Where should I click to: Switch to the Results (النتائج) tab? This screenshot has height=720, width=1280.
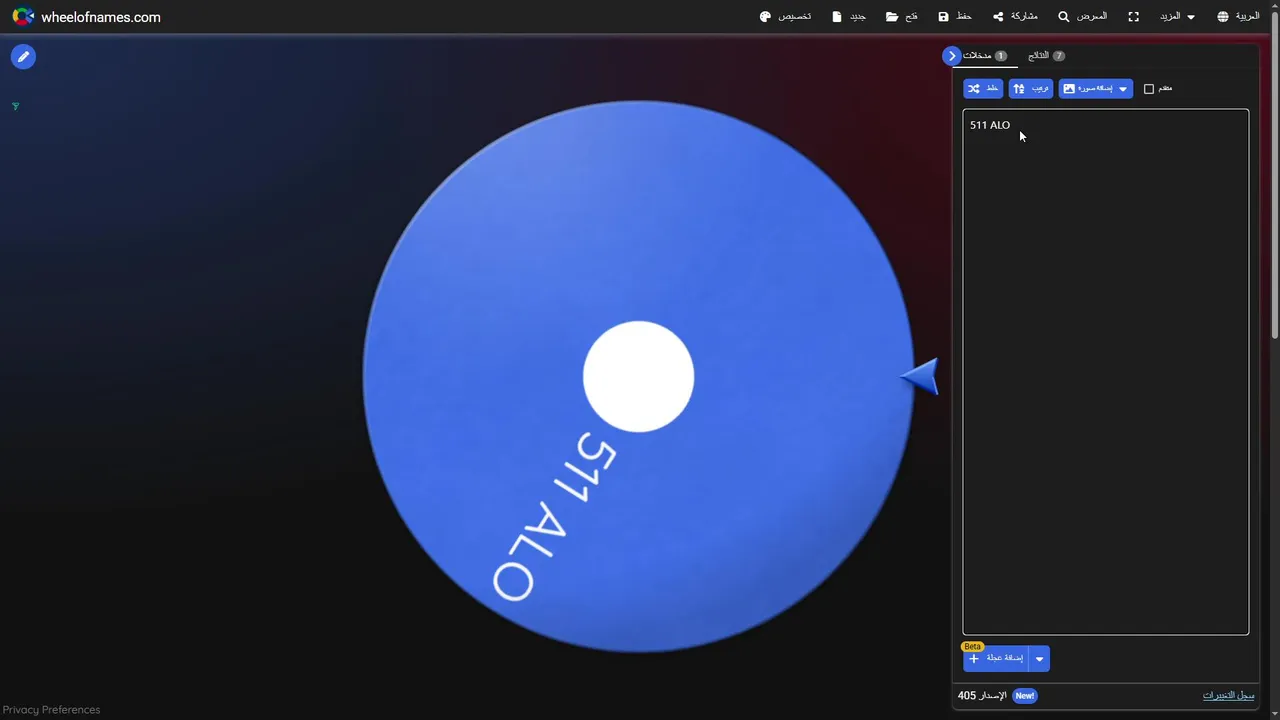[x=1046, y=56]
